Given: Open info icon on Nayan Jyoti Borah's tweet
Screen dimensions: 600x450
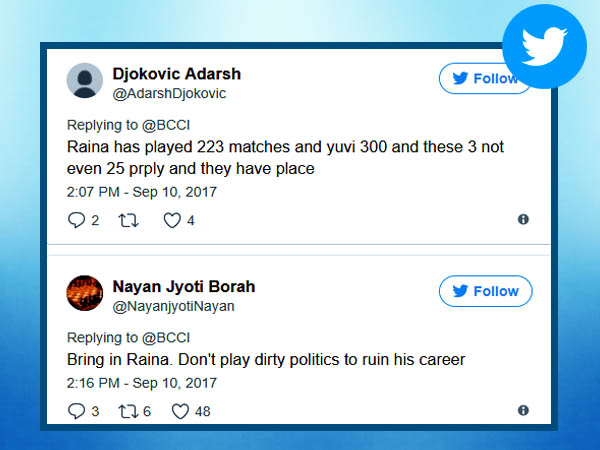Looking at the screenshot, I should 523,411.
